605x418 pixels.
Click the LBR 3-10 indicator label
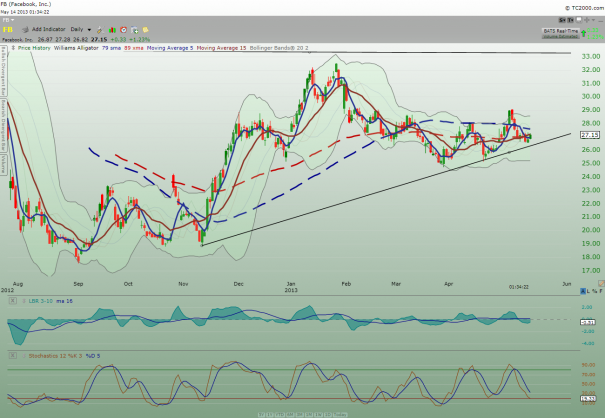pyautogui.click(x=41, y=301)
